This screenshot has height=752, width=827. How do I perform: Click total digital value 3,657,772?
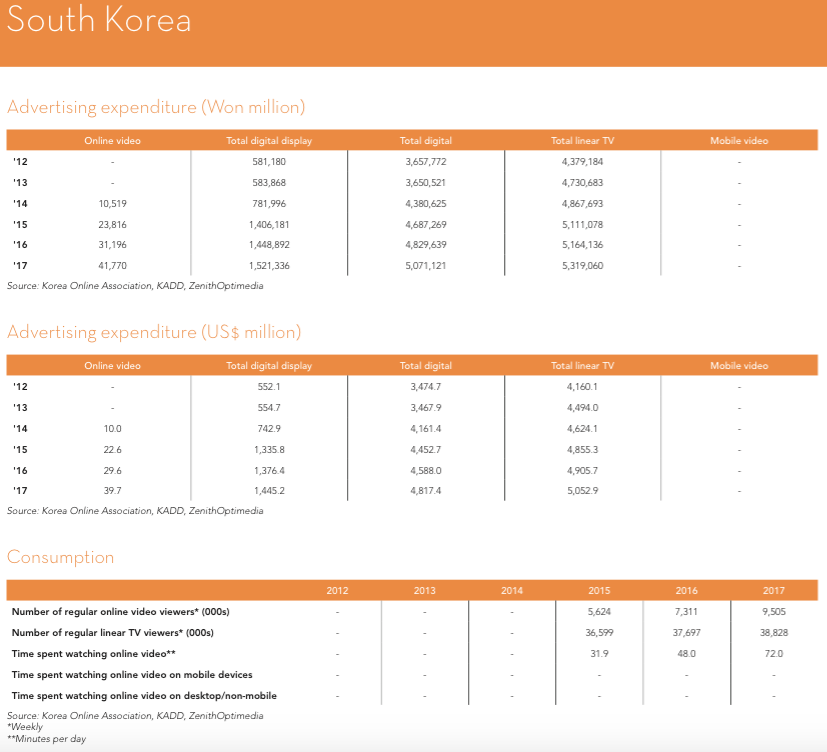pyautogui.click(x=426, y=162)
